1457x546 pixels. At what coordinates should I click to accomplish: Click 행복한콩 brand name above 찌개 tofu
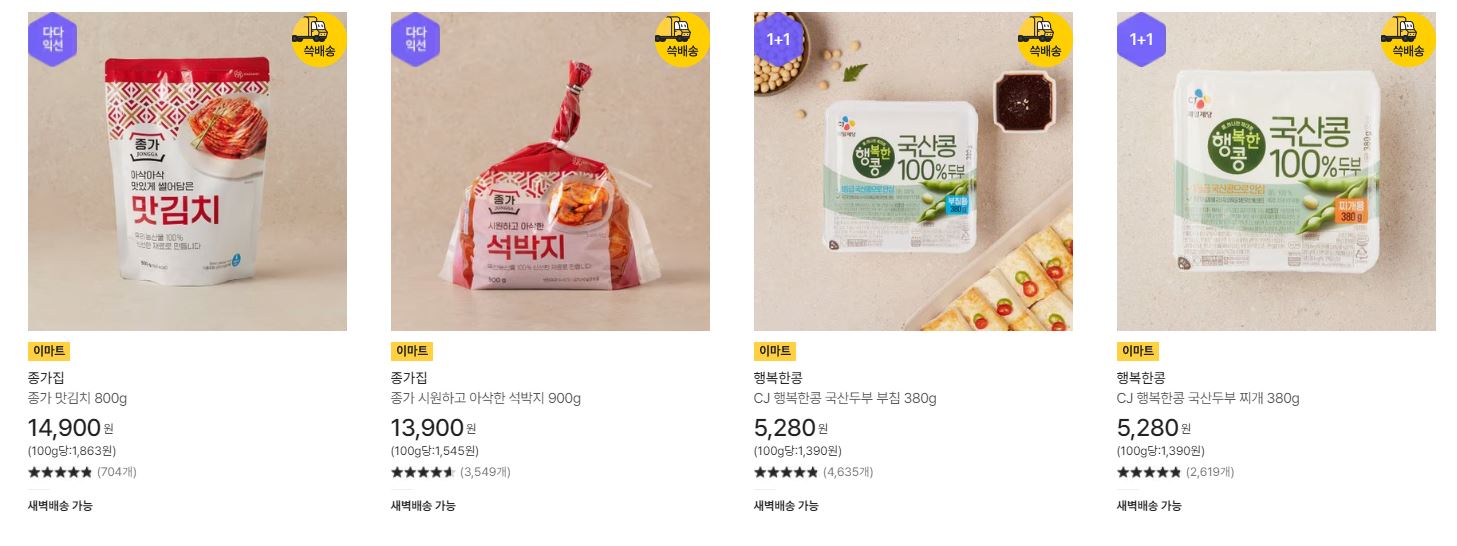(x=1141, y=378)
